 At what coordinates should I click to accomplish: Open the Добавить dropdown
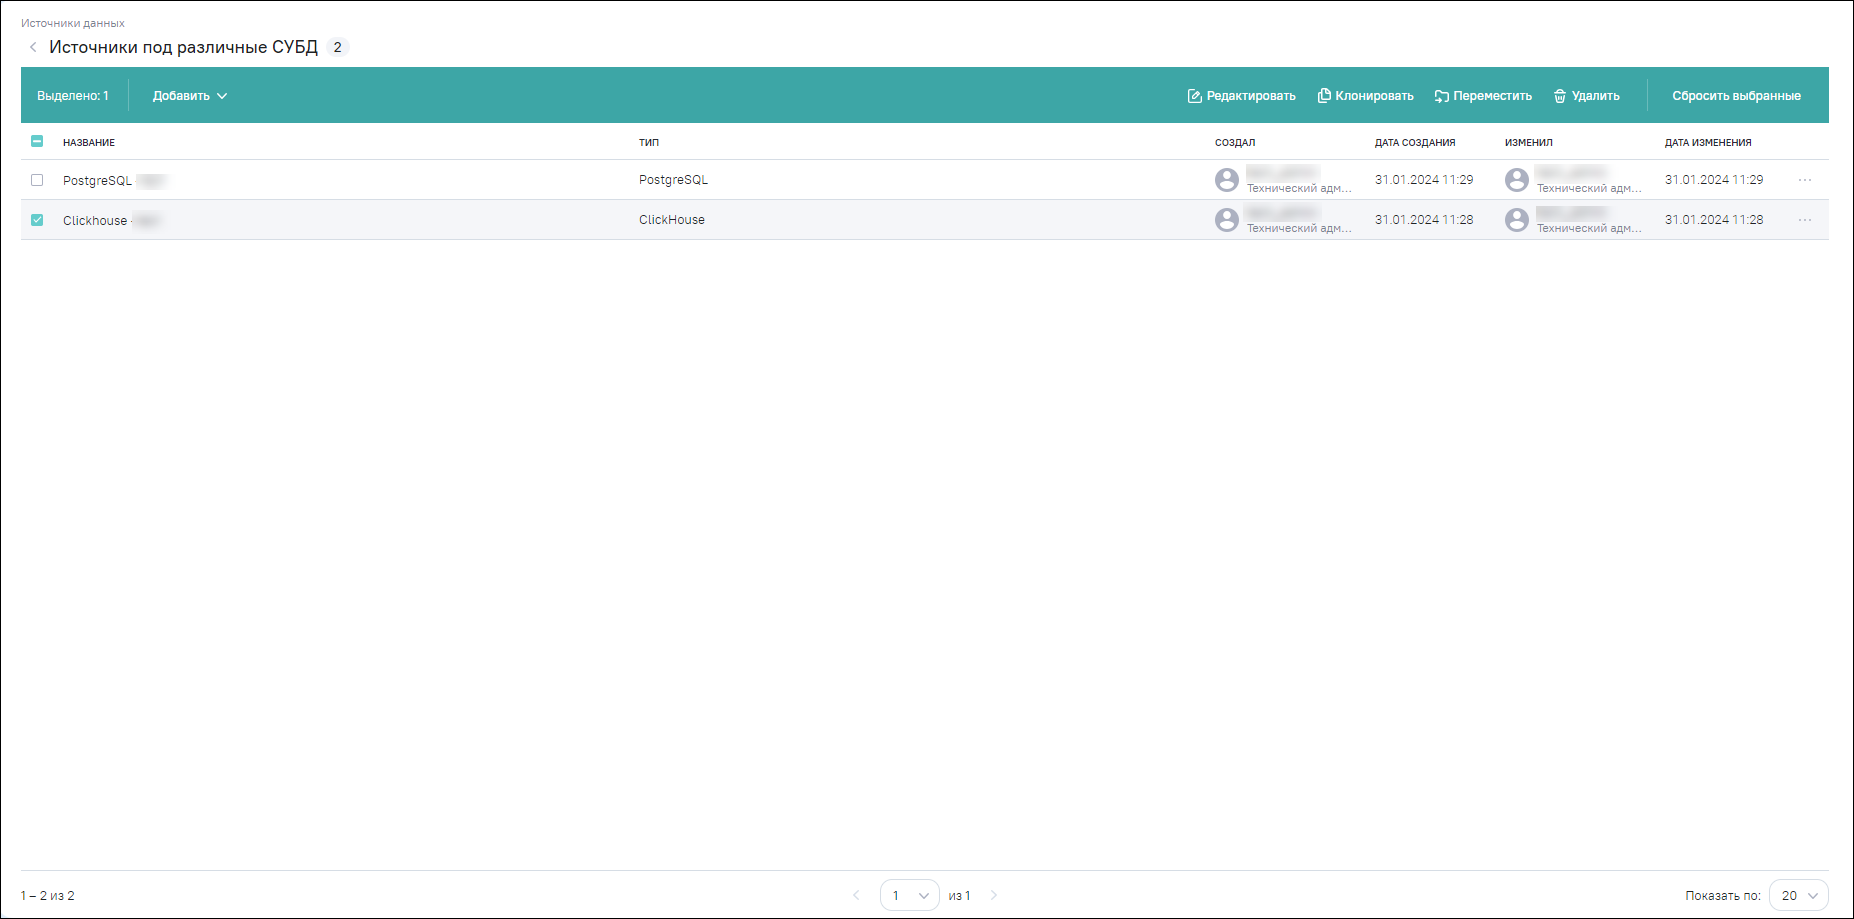coord(190,96)
